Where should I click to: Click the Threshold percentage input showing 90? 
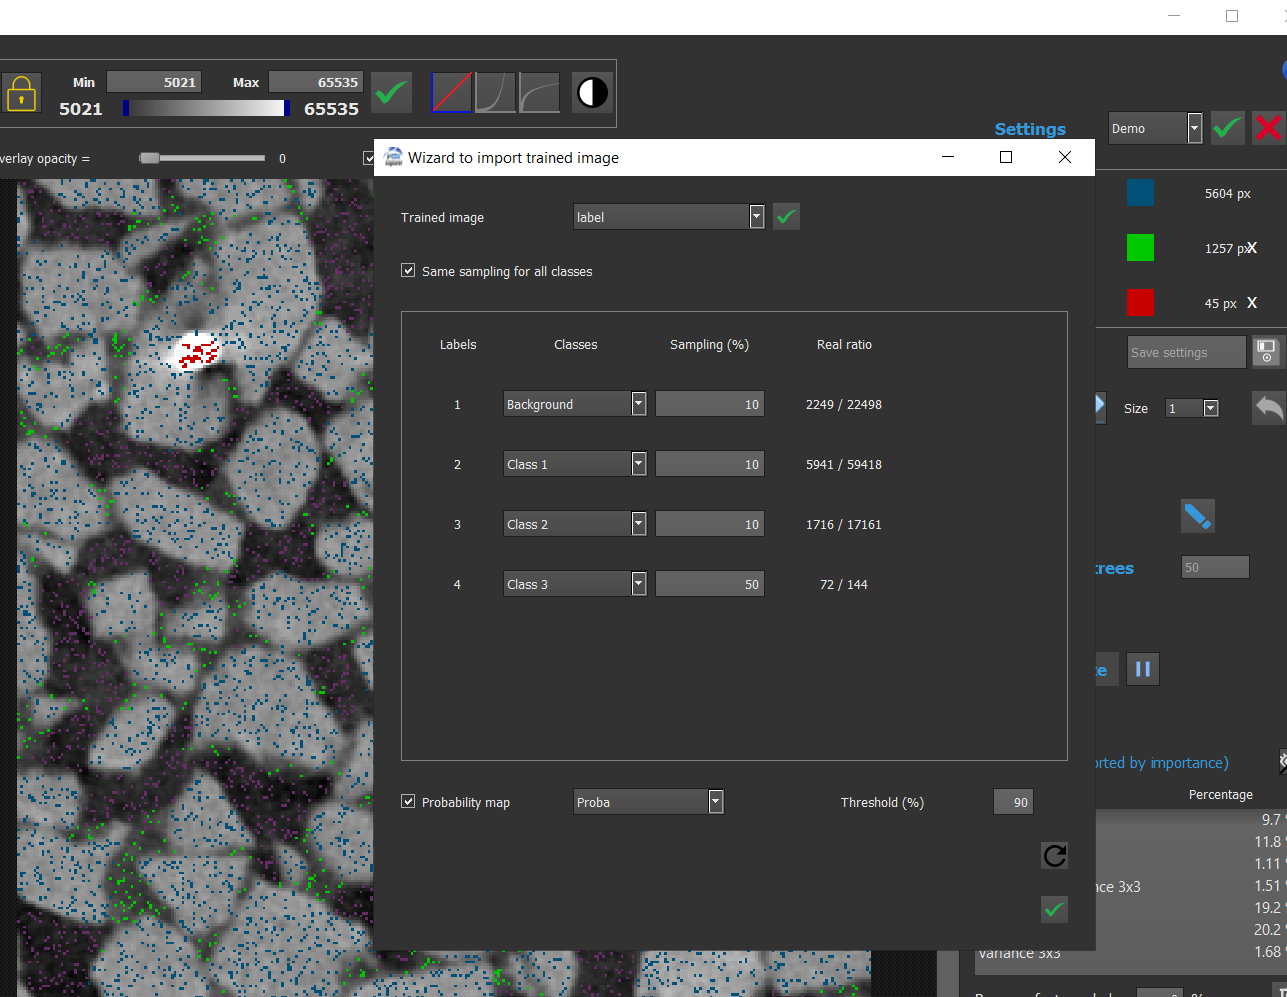click(x=1012, y=801)
